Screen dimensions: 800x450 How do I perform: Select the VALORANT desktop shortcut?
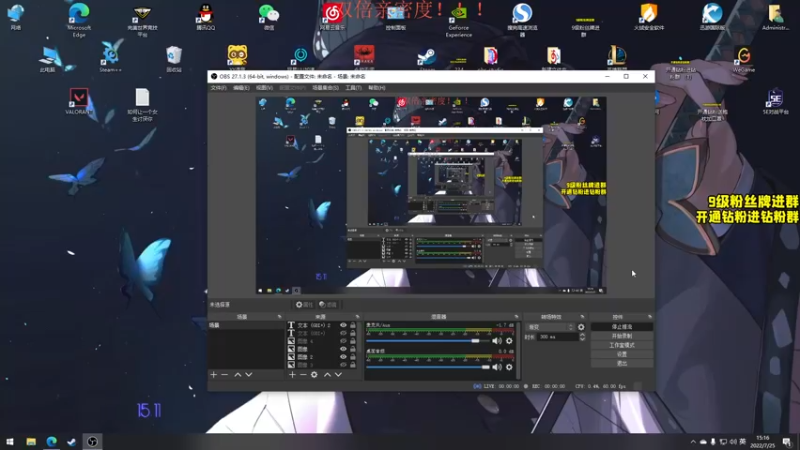79,101
